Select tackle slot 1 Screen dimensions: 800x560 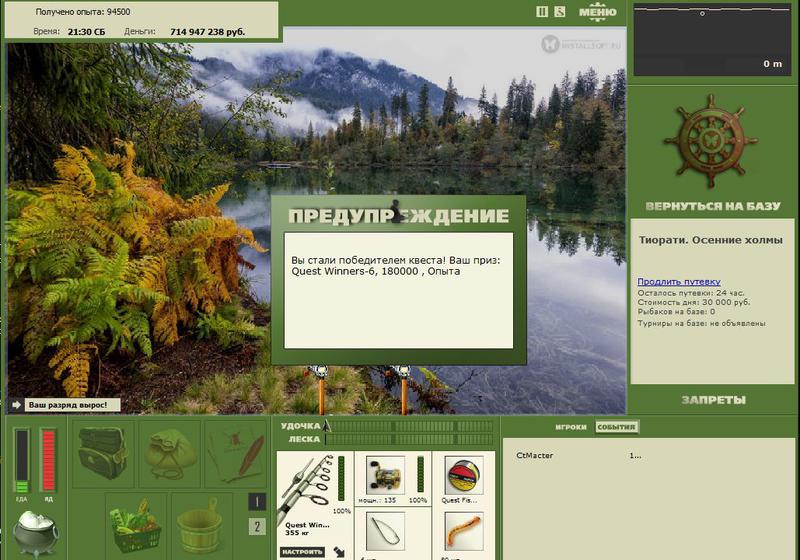click(257, 502)
